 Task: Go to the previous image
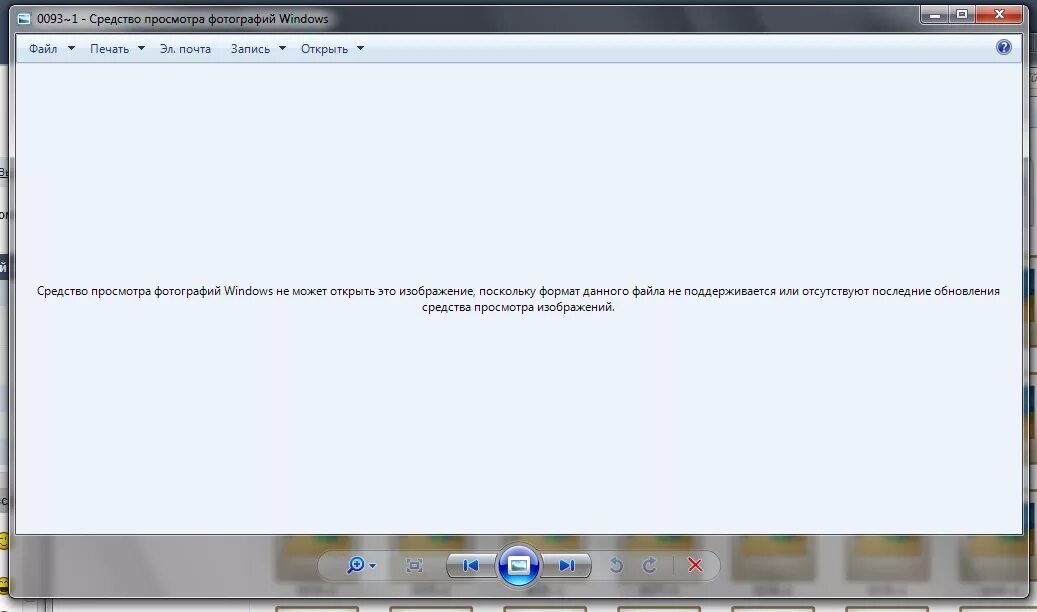(x=471, y=565)
